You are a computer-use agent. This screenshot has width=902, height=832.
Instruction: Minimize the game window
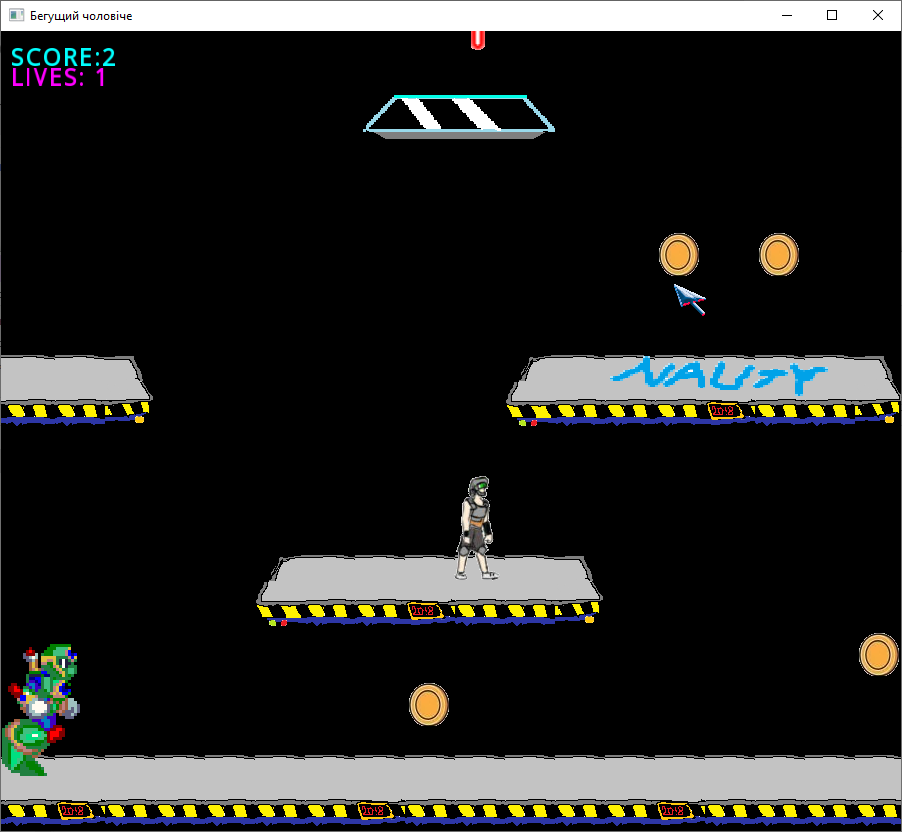point(787,16)
